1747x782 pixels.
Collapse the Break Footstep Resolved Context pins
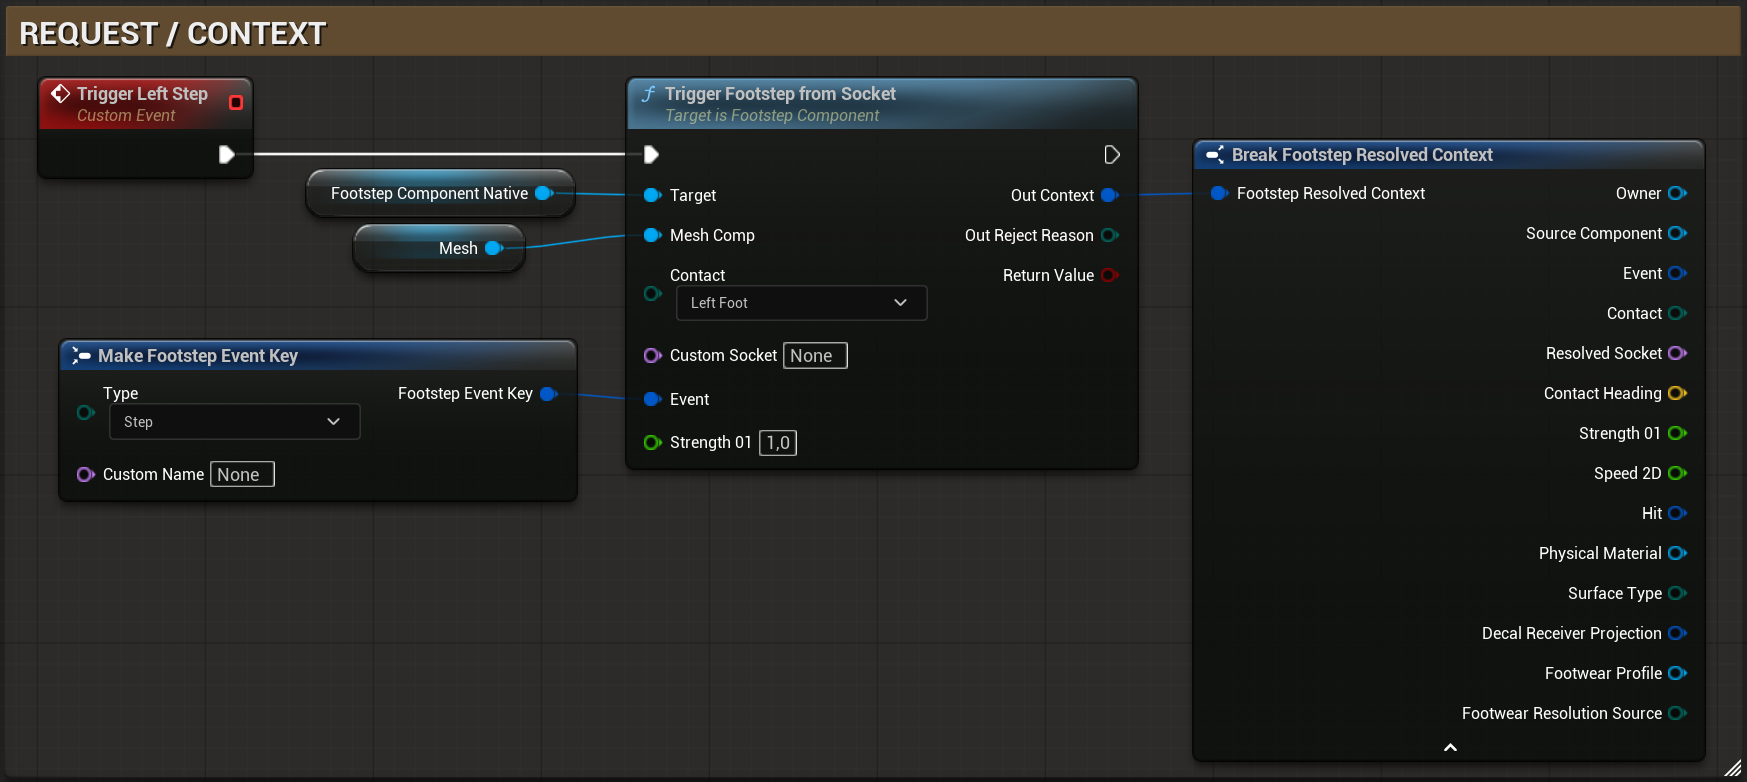coord(1450,747)
